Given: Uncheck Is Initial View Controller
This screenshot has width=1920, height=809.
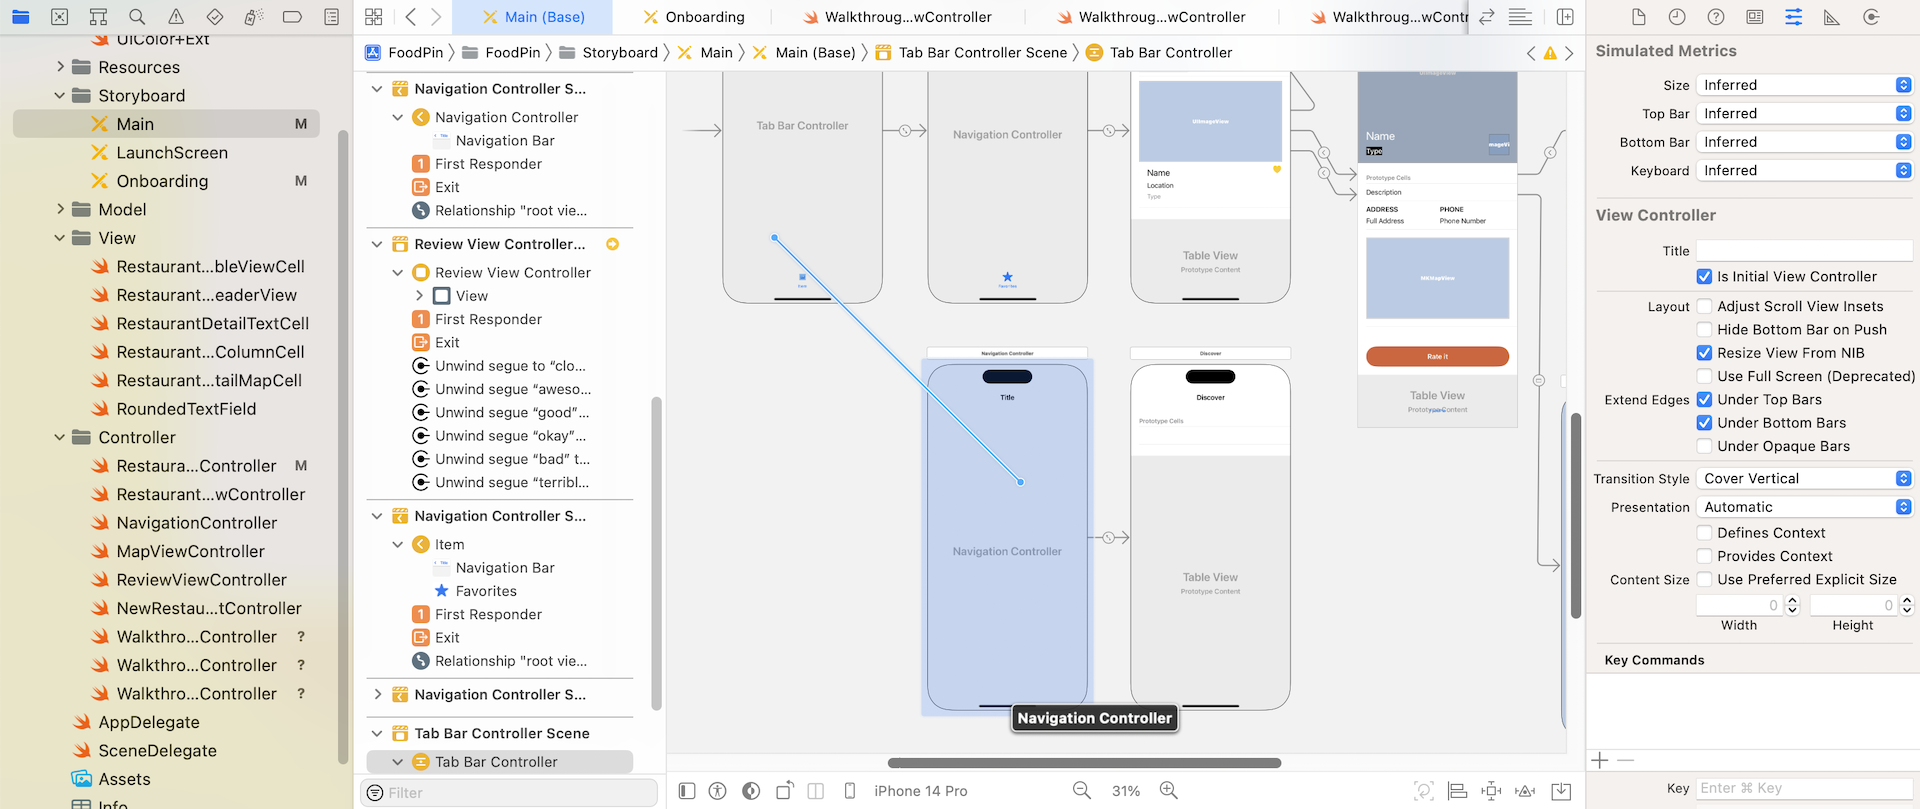Looking at the screenshot, I should [x=1704, y=277].
